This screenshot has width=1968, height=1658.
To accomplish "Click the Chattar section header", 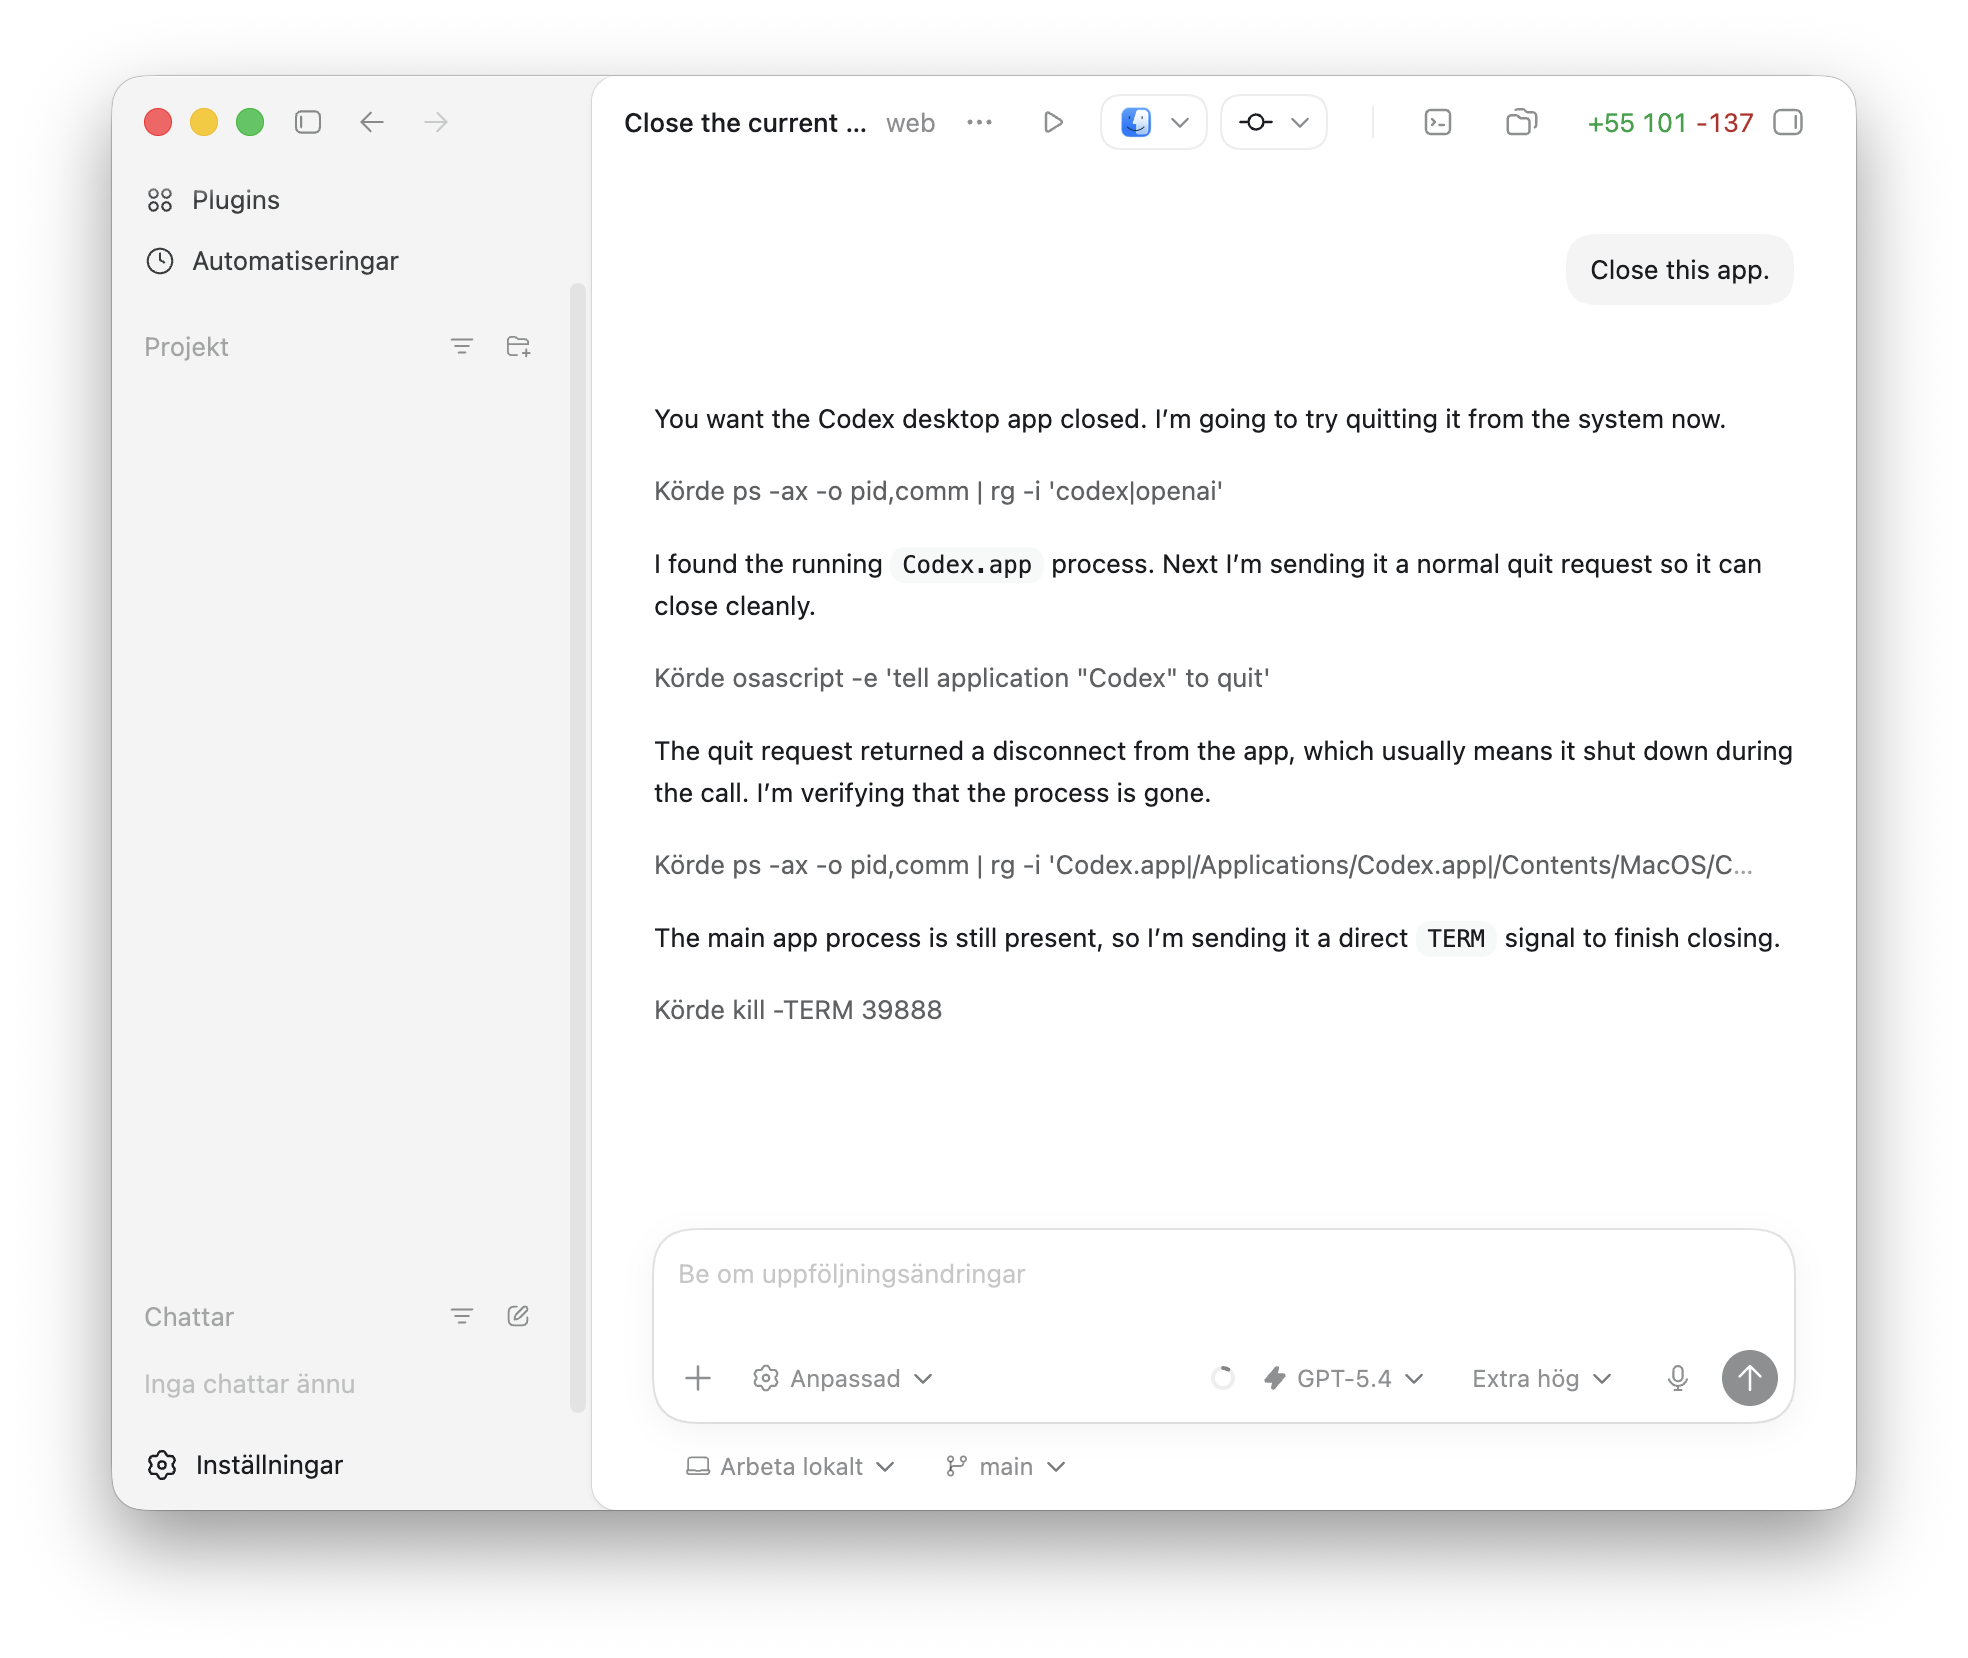I will coord(189,1317).
